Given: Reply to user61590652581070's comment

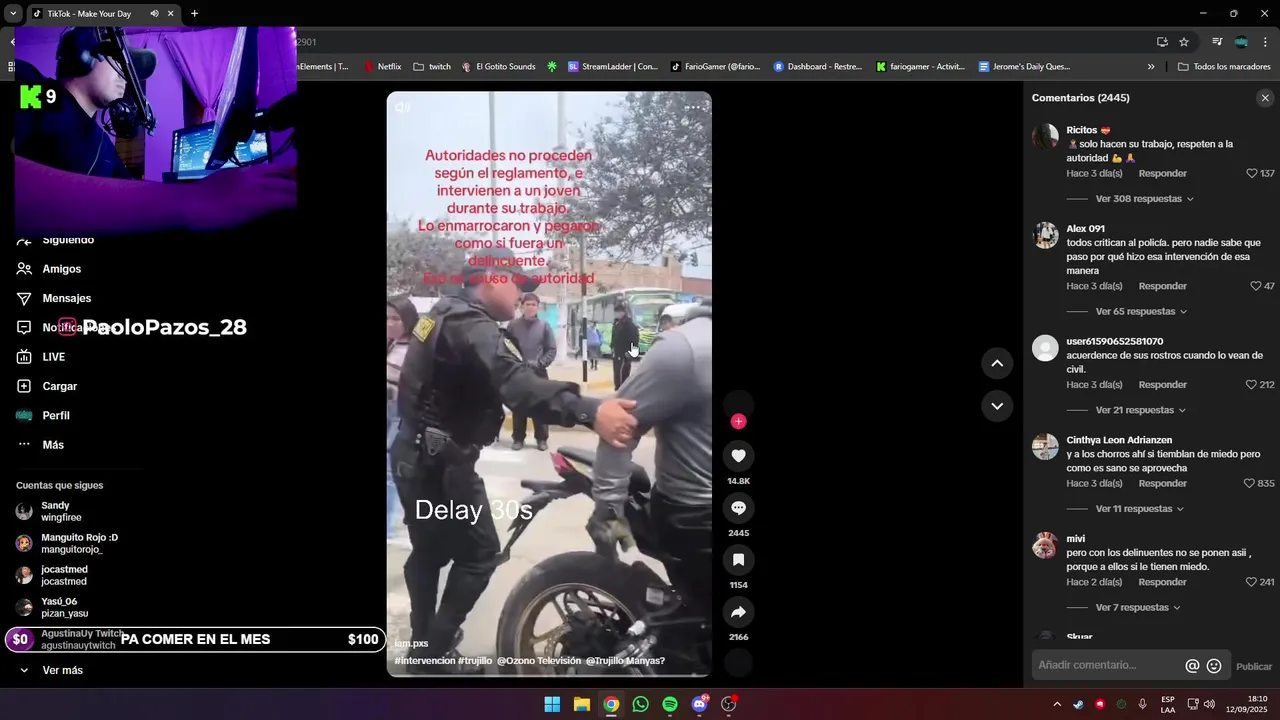Looking at the screenshot, I should 1162,385.
